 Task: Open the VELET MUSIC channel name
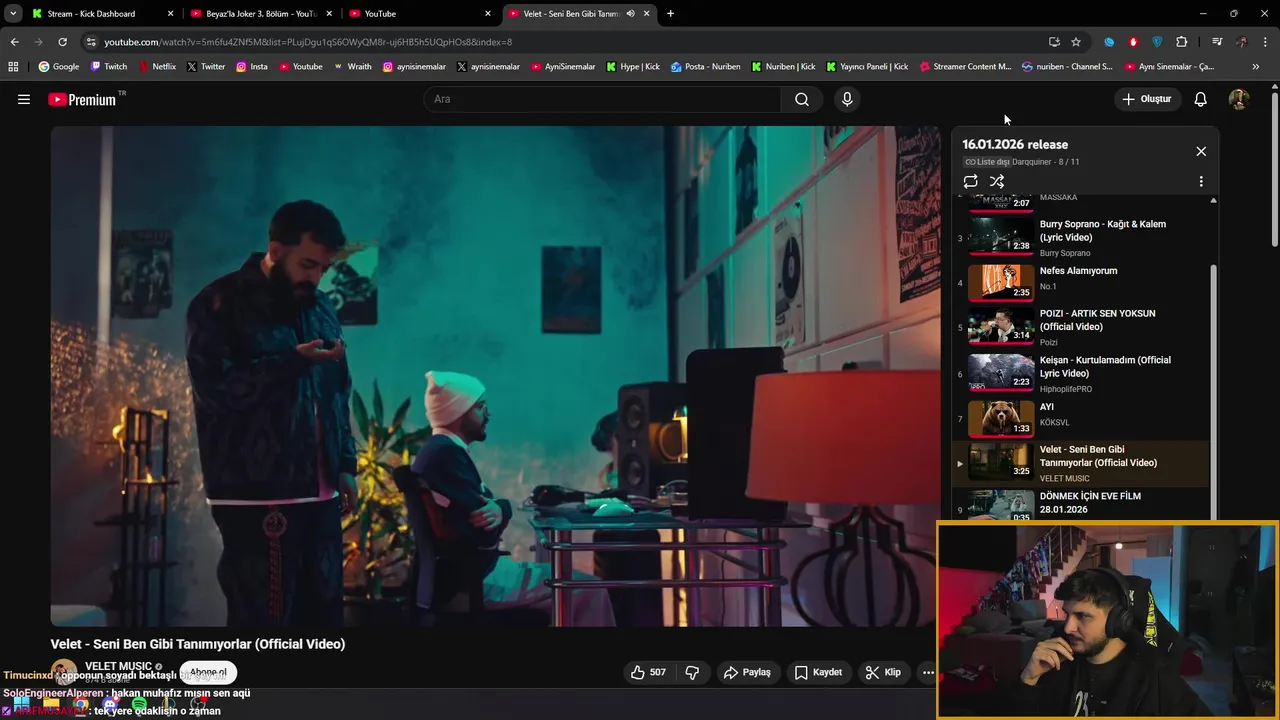point(118,666)
